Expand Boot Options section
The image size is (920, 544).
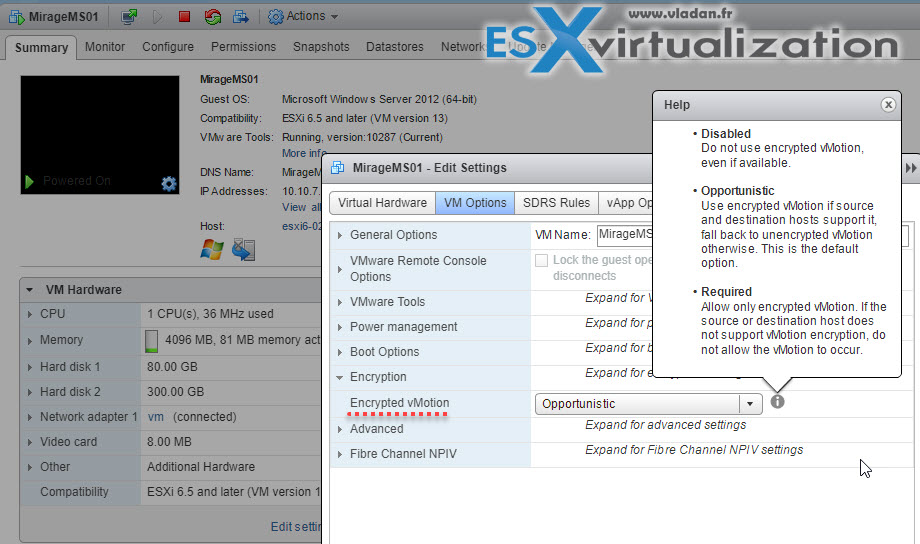point(340,352)
